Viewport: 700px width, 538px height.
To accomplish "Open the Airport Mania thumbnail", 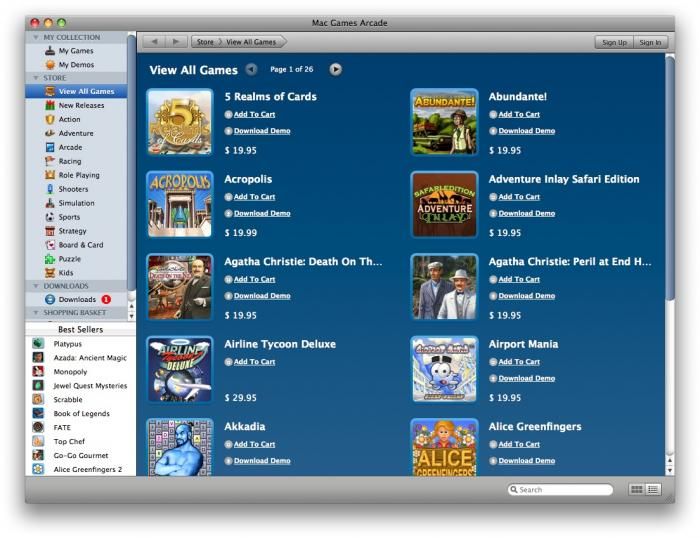I will pos(444,369).
